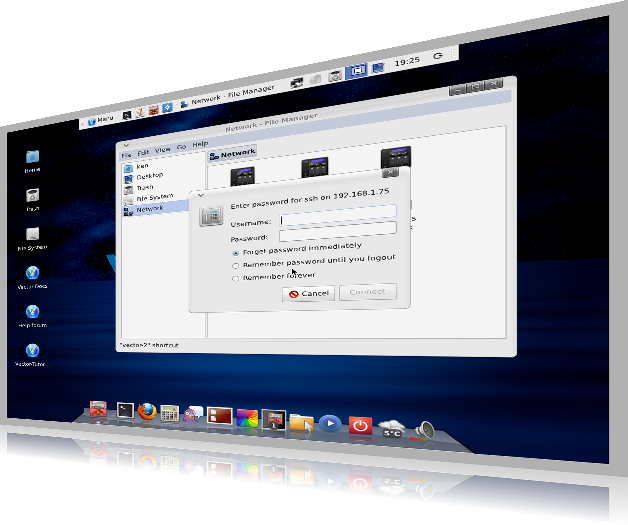Choose the Remember forever option
The image size is (628, 525).
coord(235,279)
